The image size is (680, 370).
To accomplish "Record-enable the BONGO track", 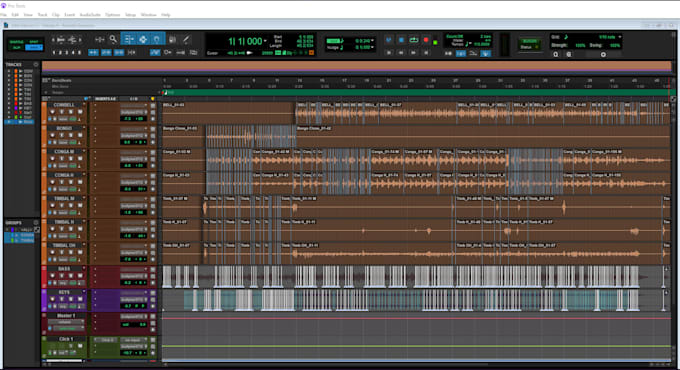I will tap(52, 135).
